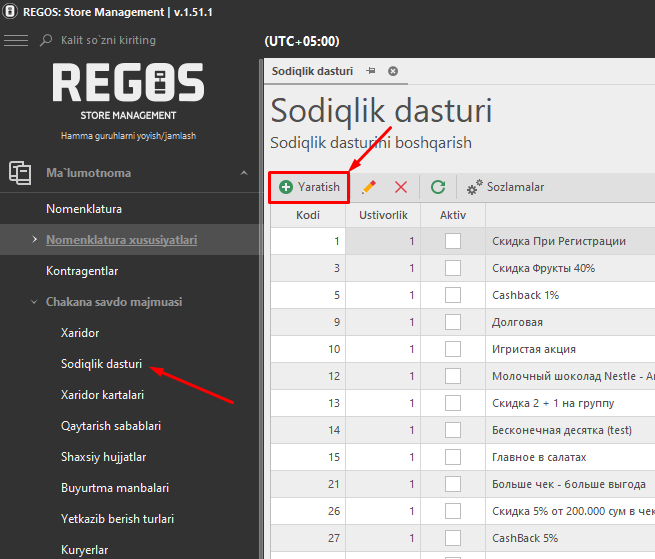655x559 pixels.
Task: Click the REGOS Store Management logo
Action: click(128, 91)
